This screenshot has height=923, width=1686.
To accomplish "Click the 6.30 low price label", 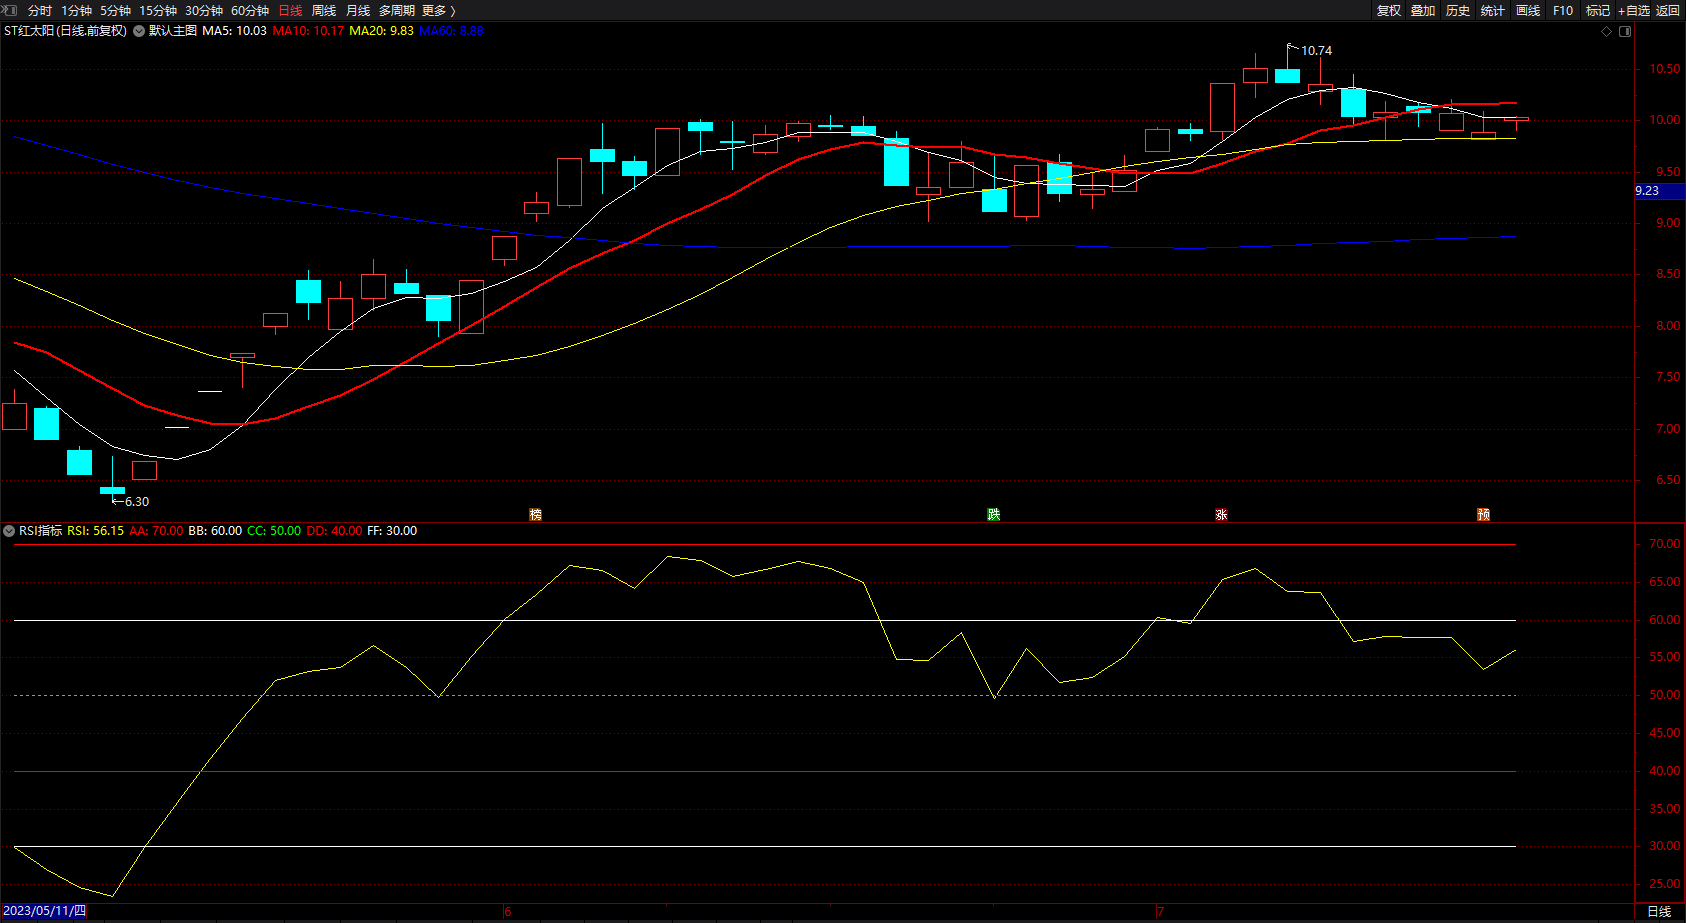I will point(137,502).
